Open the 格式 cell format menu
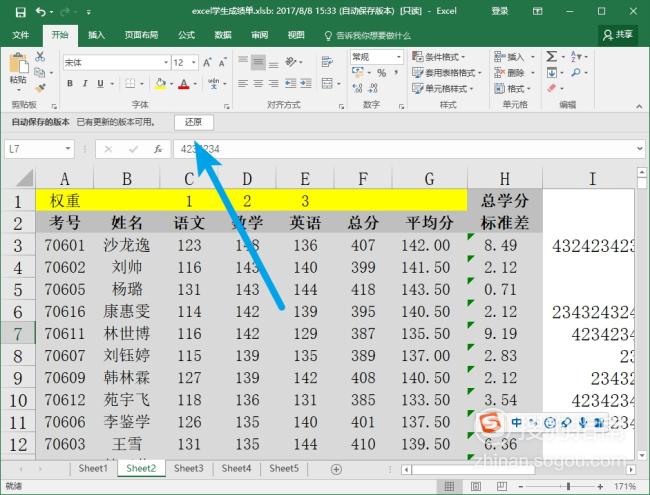The height and width of the screenshot is (495, 650). pos(512,89)
